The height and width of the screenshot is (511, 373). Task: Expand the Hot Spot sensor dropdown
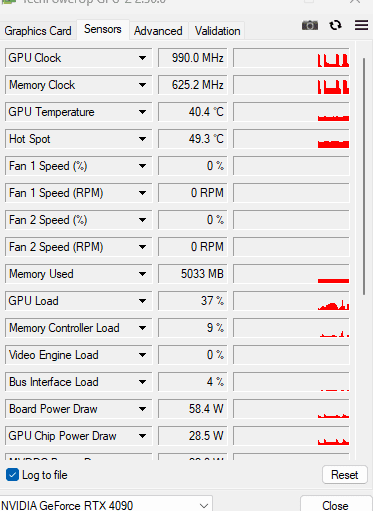coord(142,139)
